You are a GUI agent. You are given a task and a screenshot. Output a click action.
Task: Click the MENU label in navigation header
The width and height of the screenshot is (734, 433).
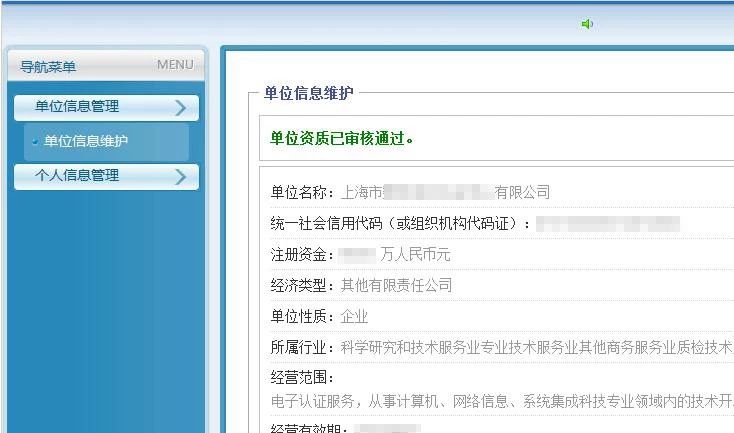coord(175,65)
